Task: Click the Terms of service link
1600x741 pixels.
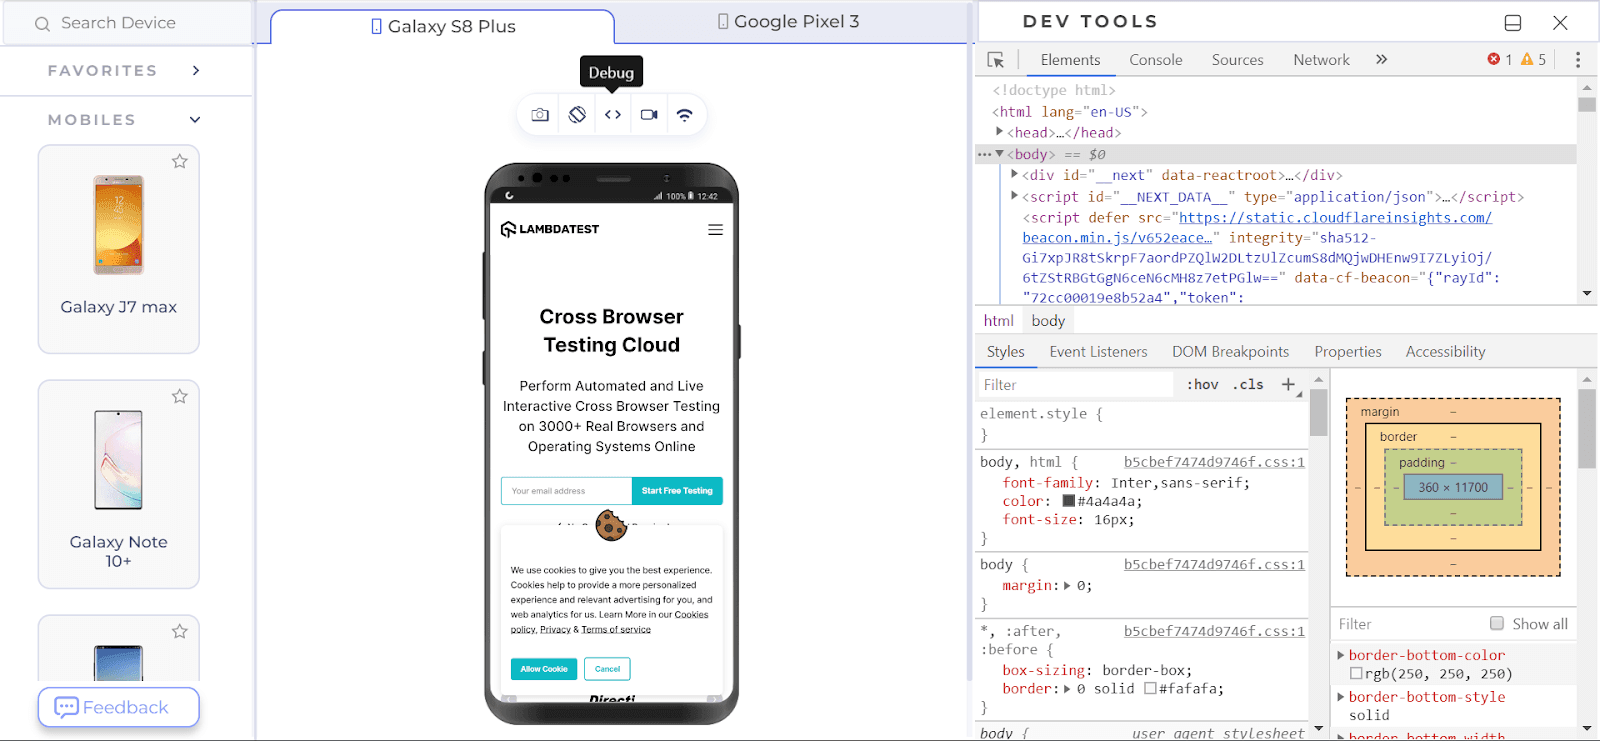Action: click(616, 630)
